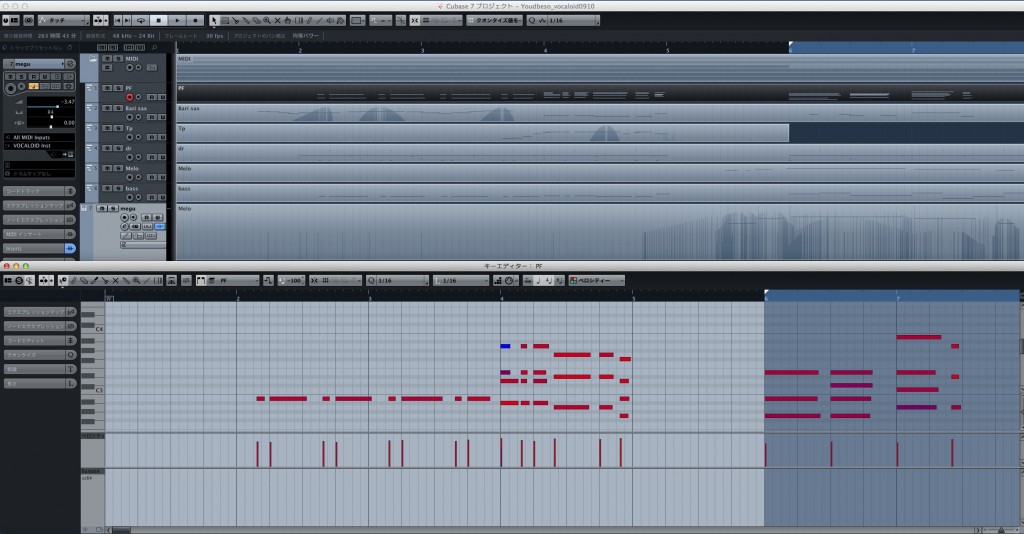Select the Mute X tool in project toolbar
The image size is (1024, 534).
pyautogui.click(x=278, y=20)
